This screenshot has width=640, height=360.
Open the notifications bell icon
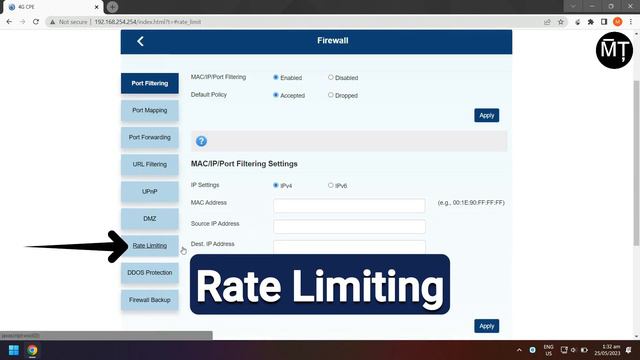point(629,350)
